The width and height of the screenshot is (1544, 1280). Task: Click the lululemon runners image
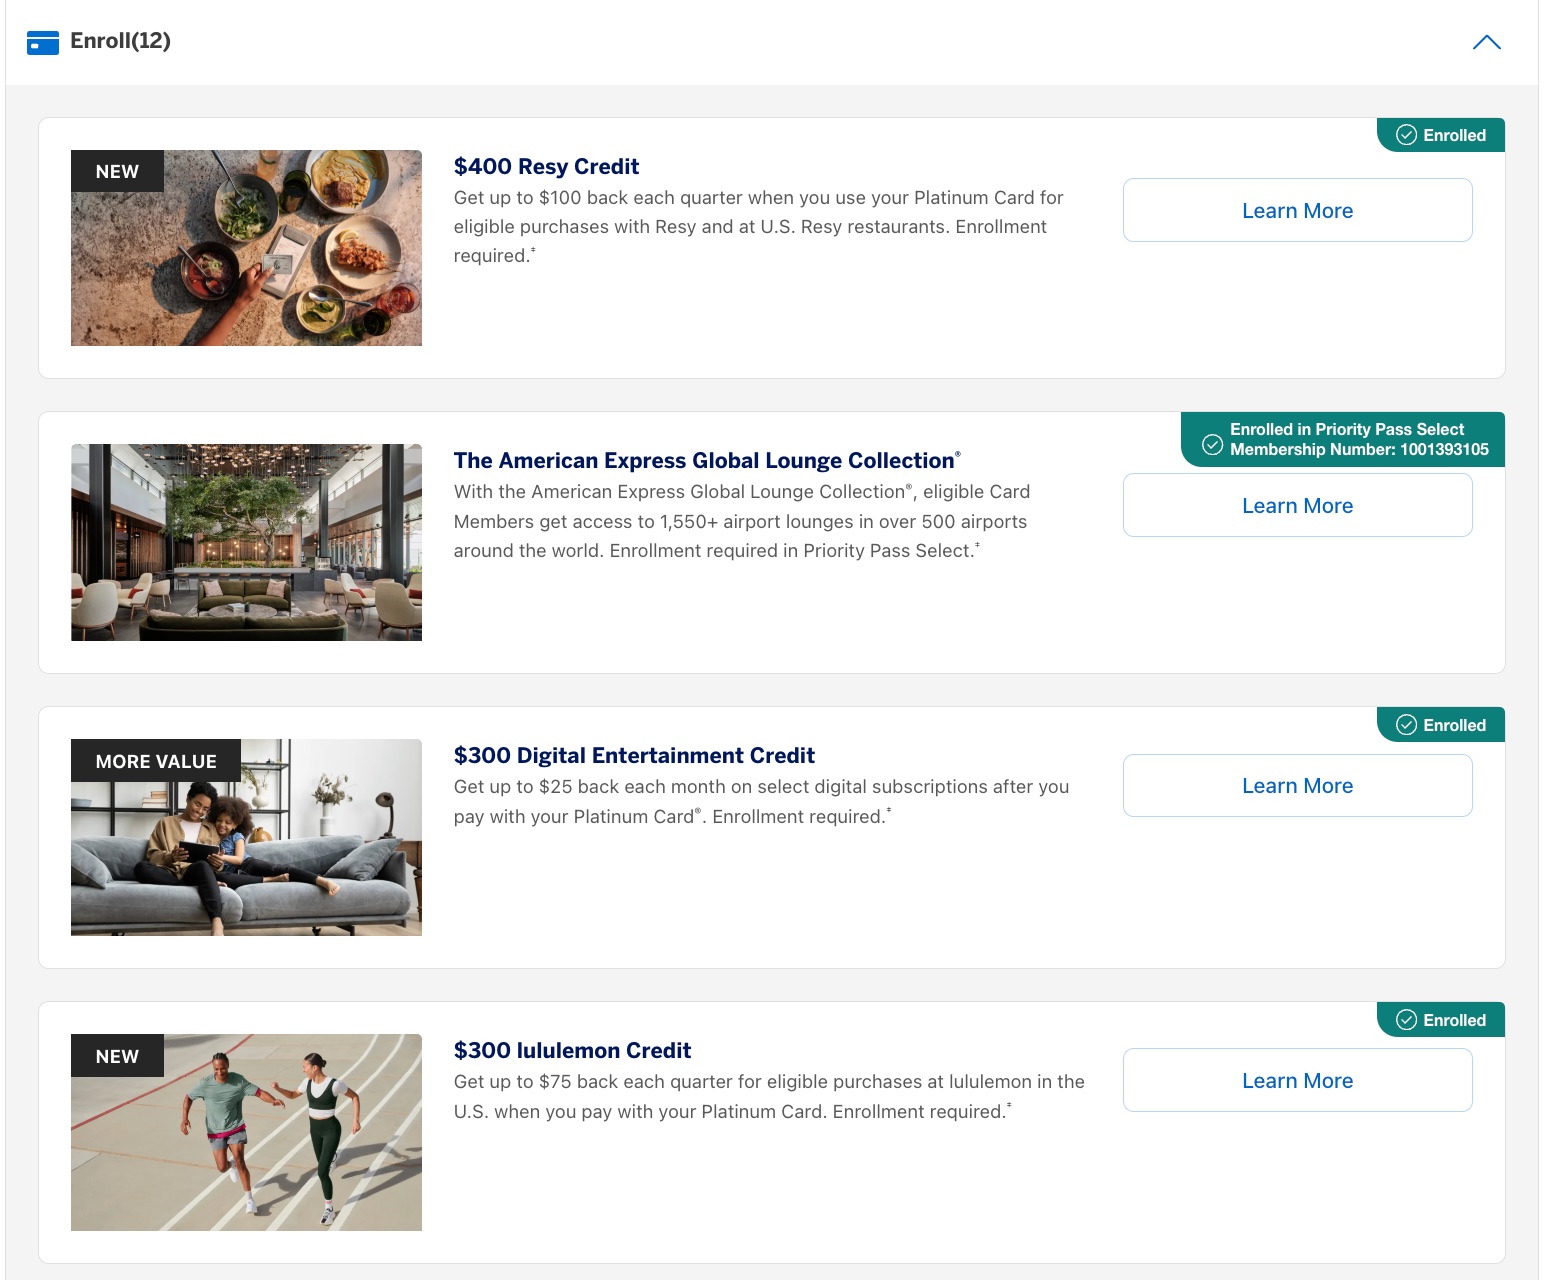246,1132
